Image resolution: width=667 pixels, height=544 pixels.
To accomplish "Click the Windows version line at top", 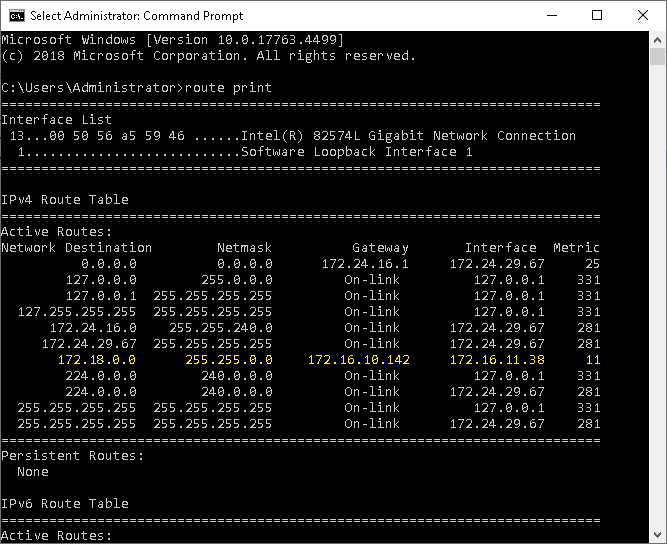I will point(172,40).
